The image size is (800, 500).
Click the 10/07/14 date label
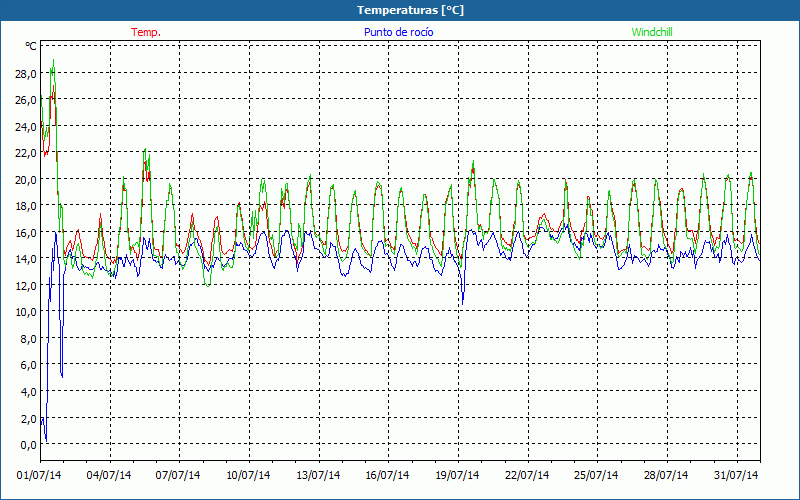(x=248, y=476)
